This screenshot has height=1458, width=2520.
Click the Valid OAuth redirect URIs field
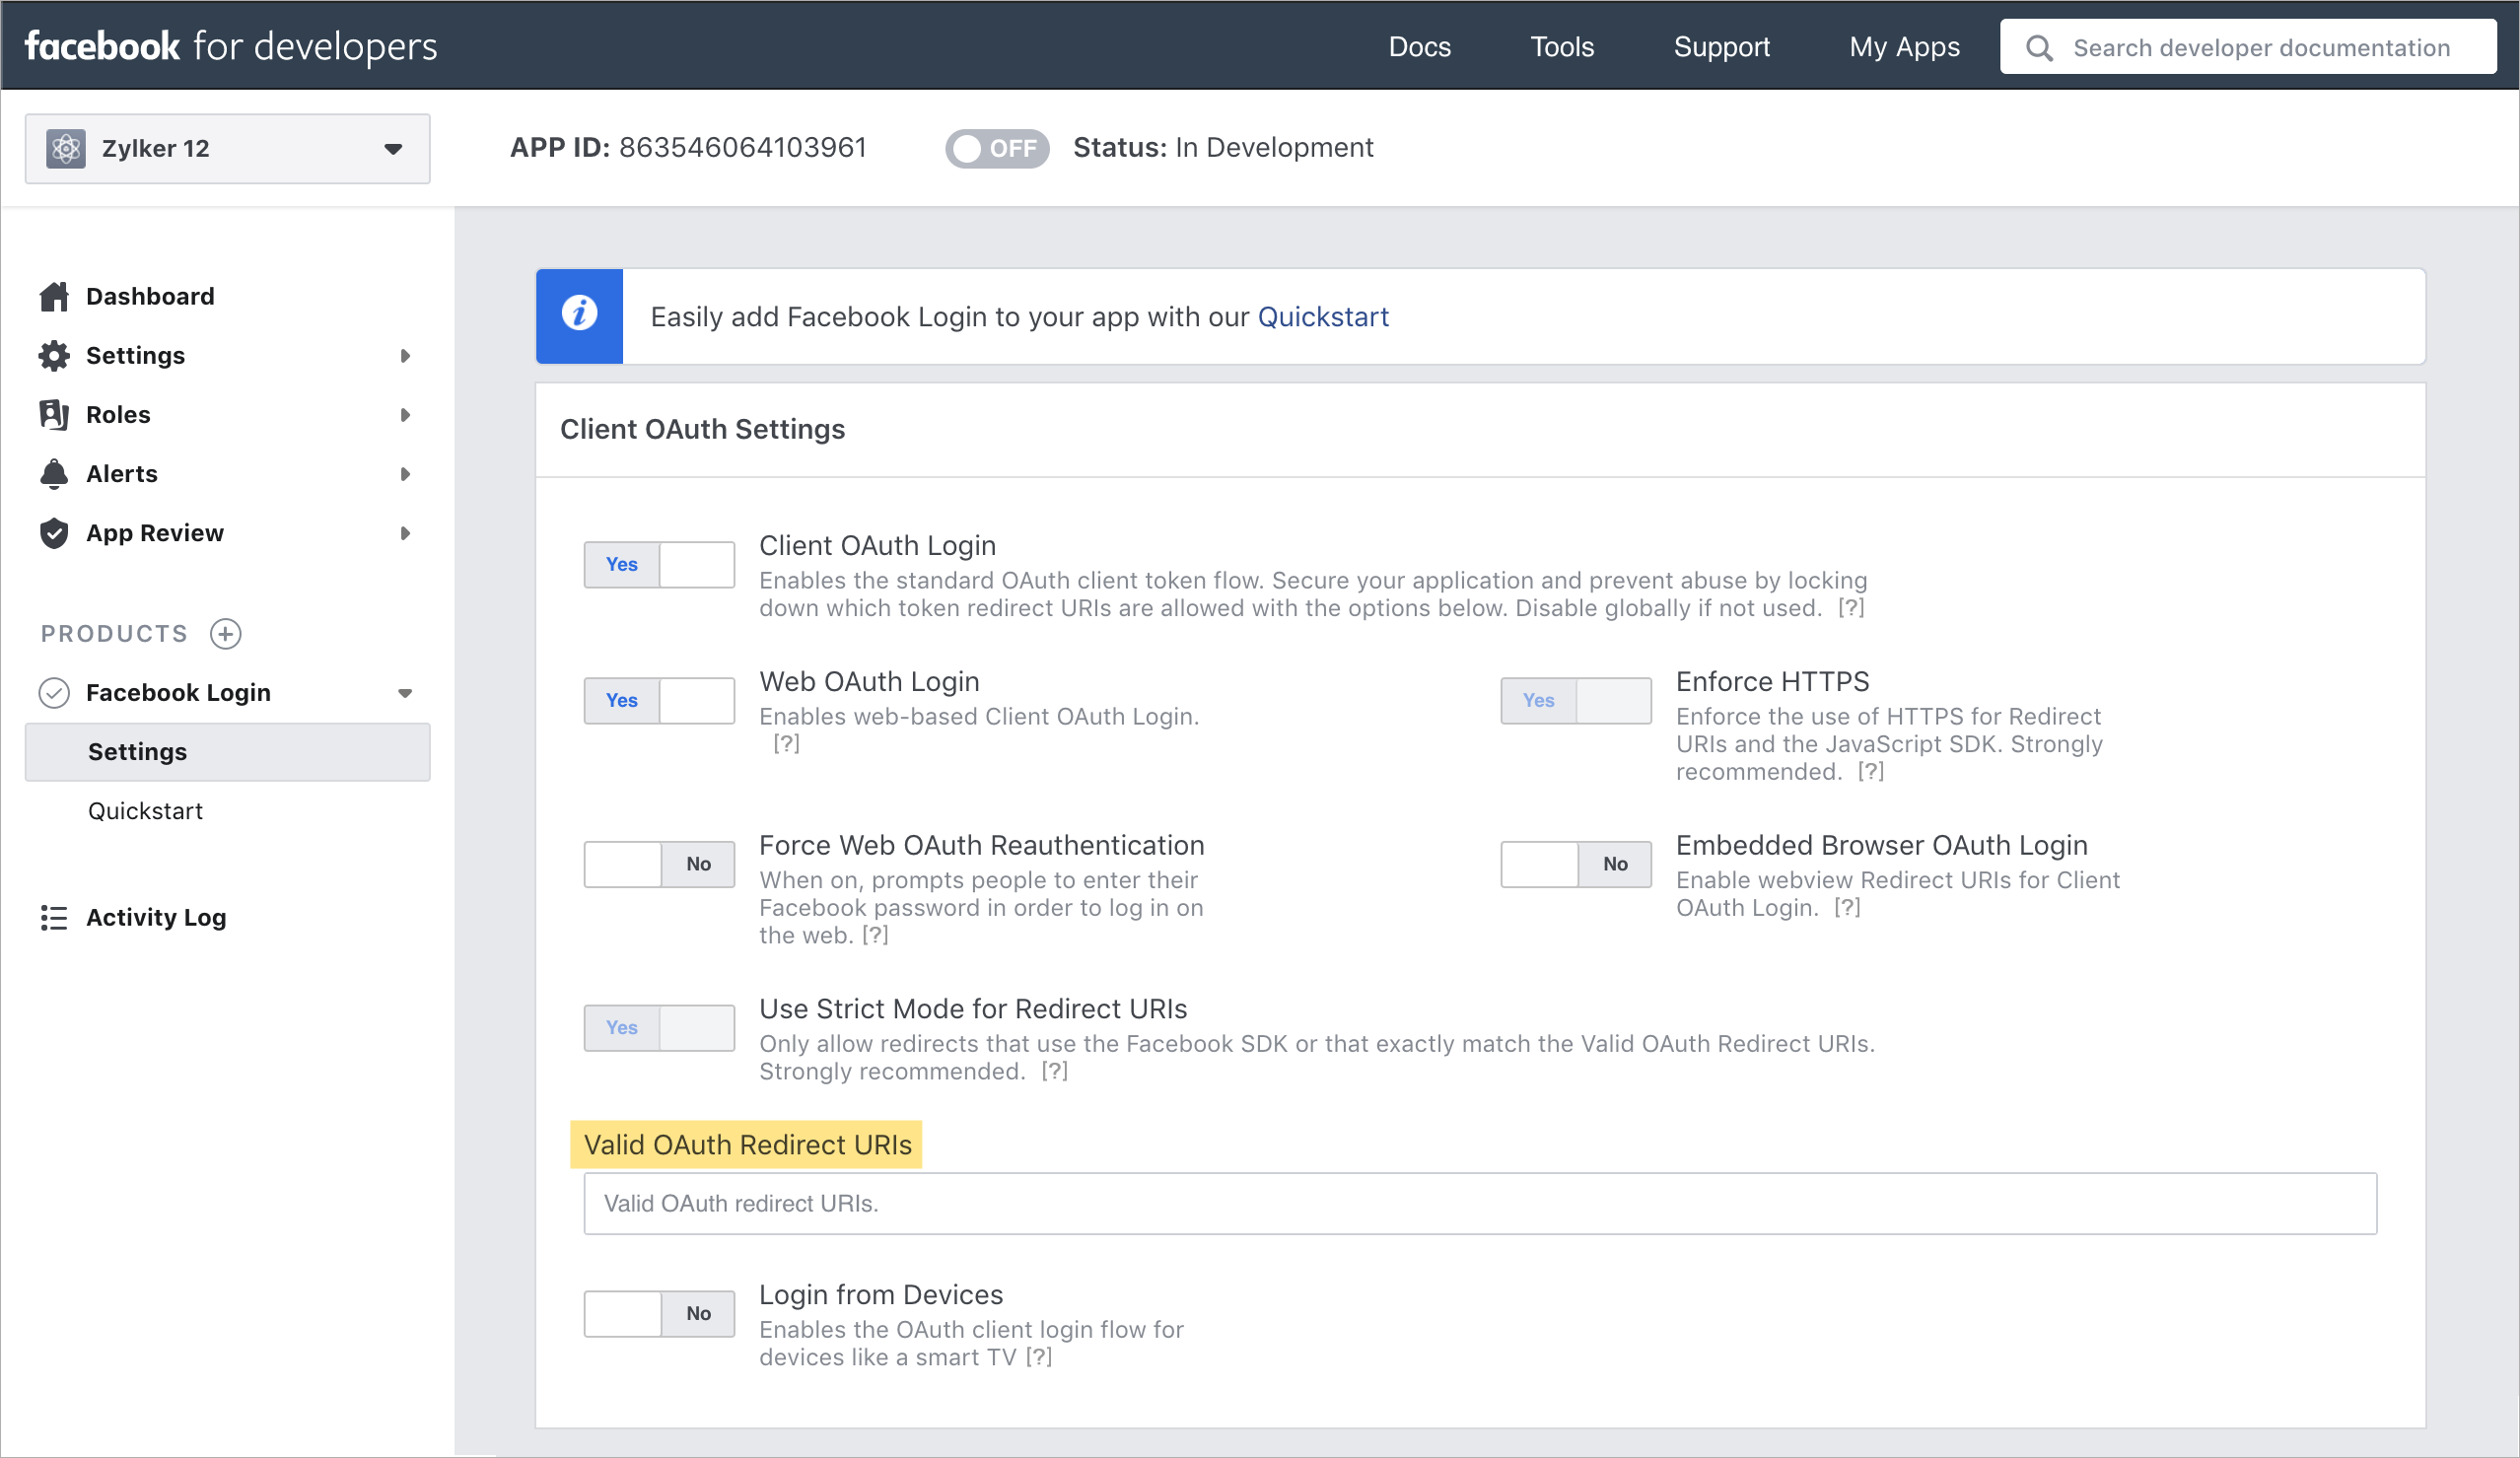coord(1479,1202)
